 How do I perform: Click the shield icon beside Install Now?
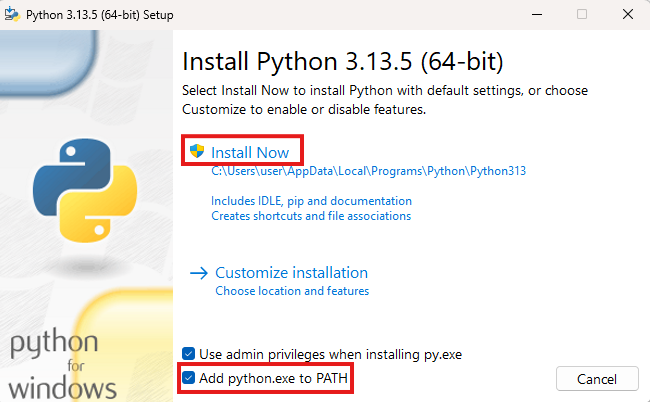197,151
